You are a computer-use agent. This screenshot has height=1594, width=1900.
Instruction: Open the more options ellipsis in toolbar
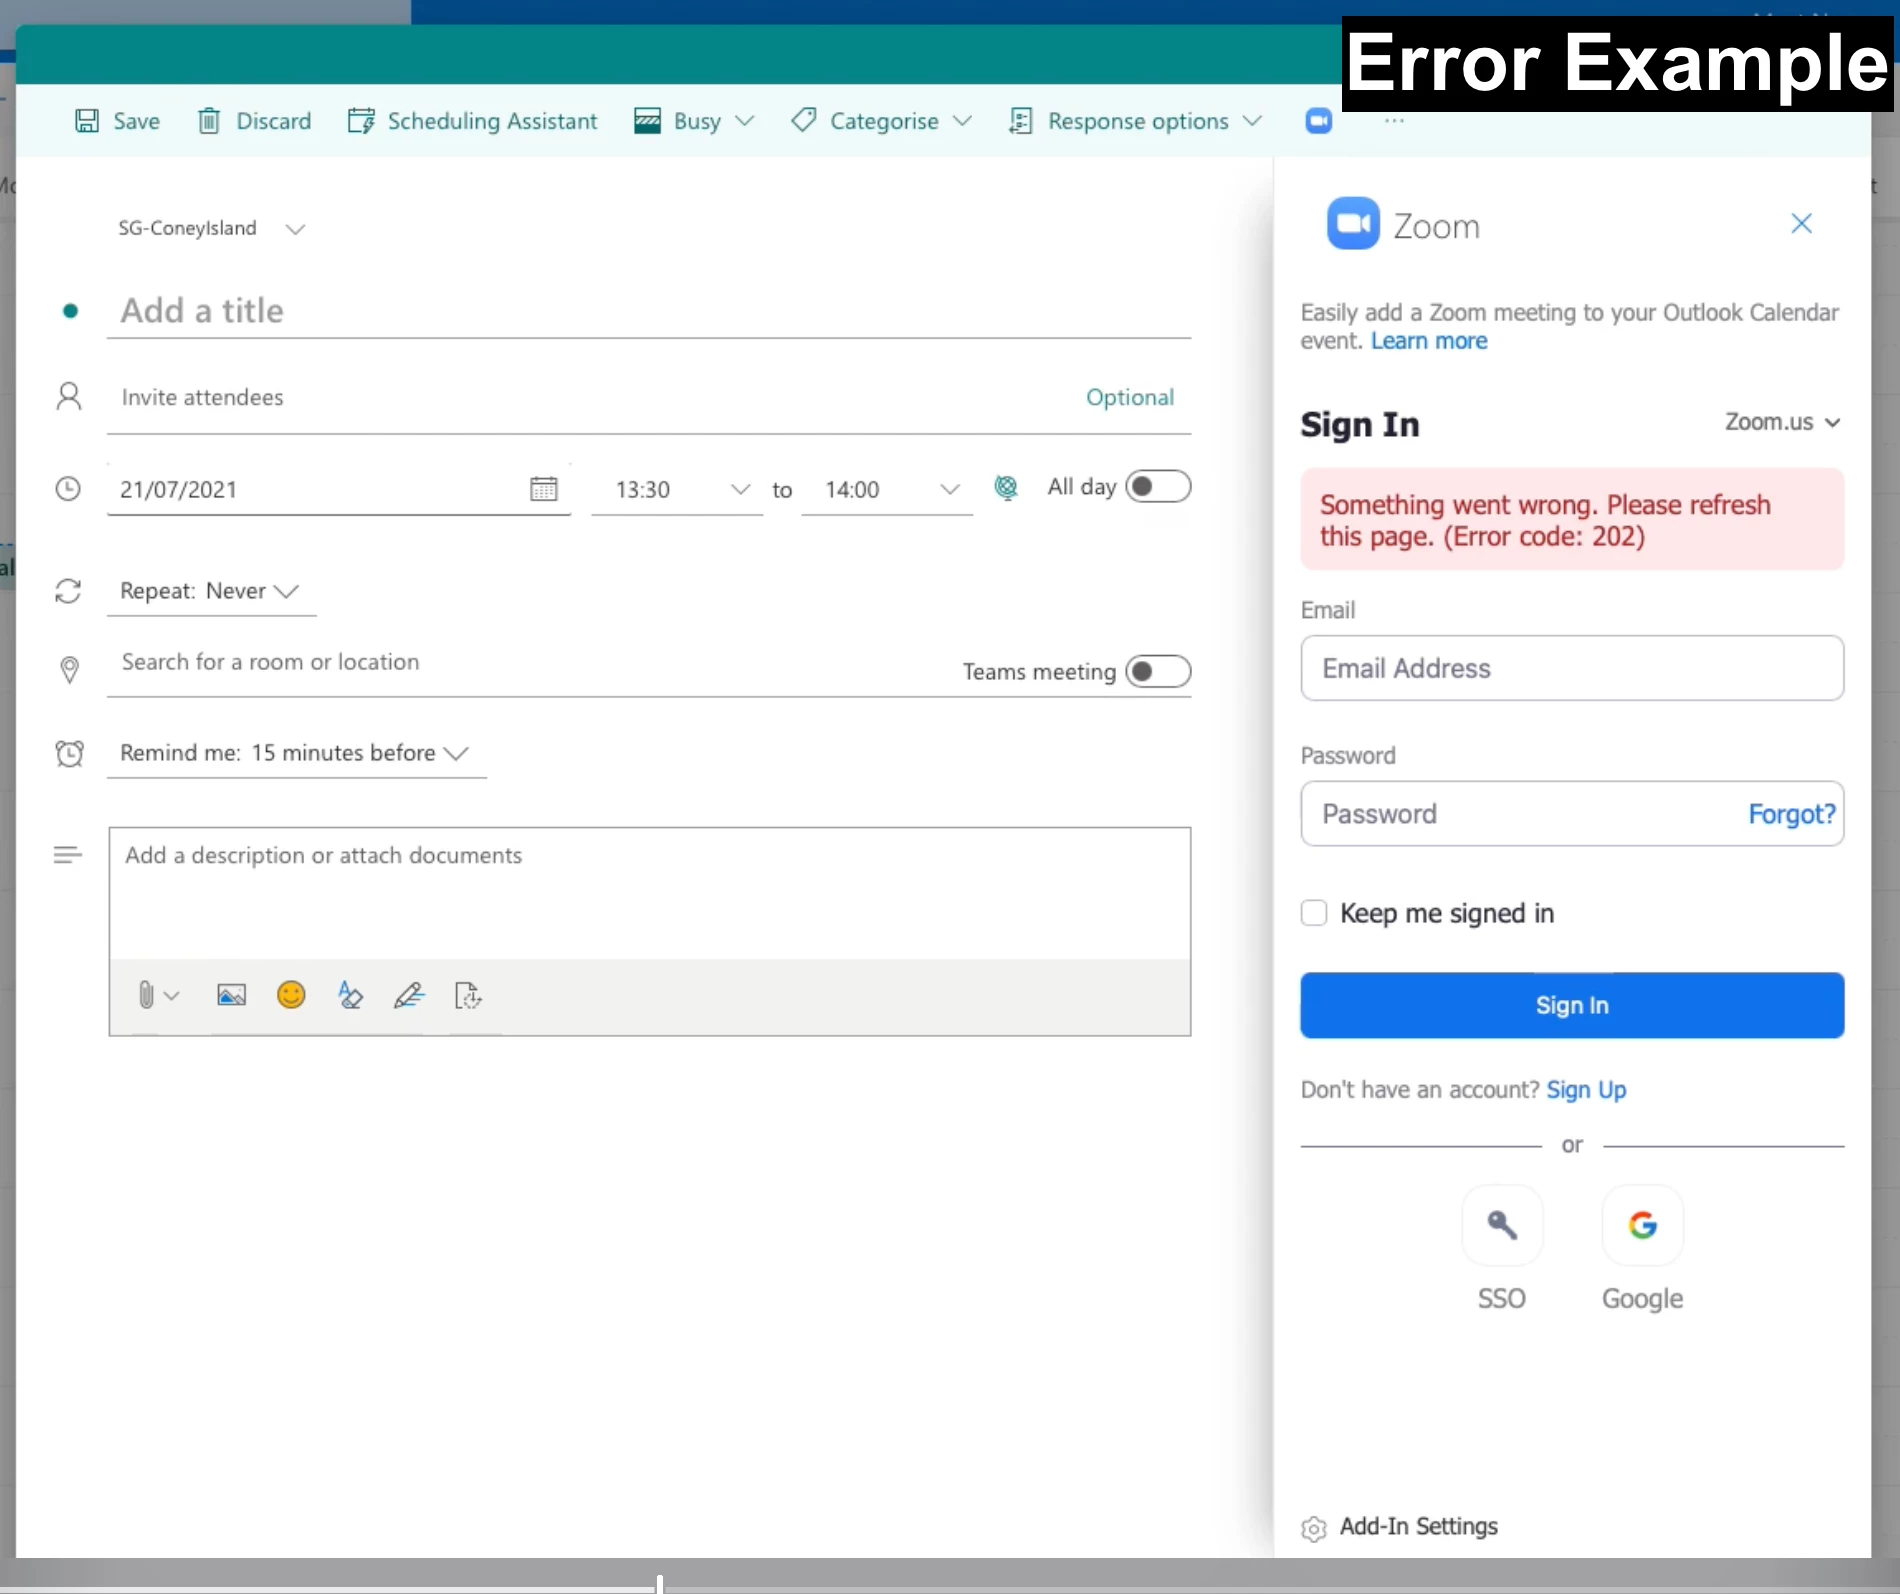coord(1394,121)
